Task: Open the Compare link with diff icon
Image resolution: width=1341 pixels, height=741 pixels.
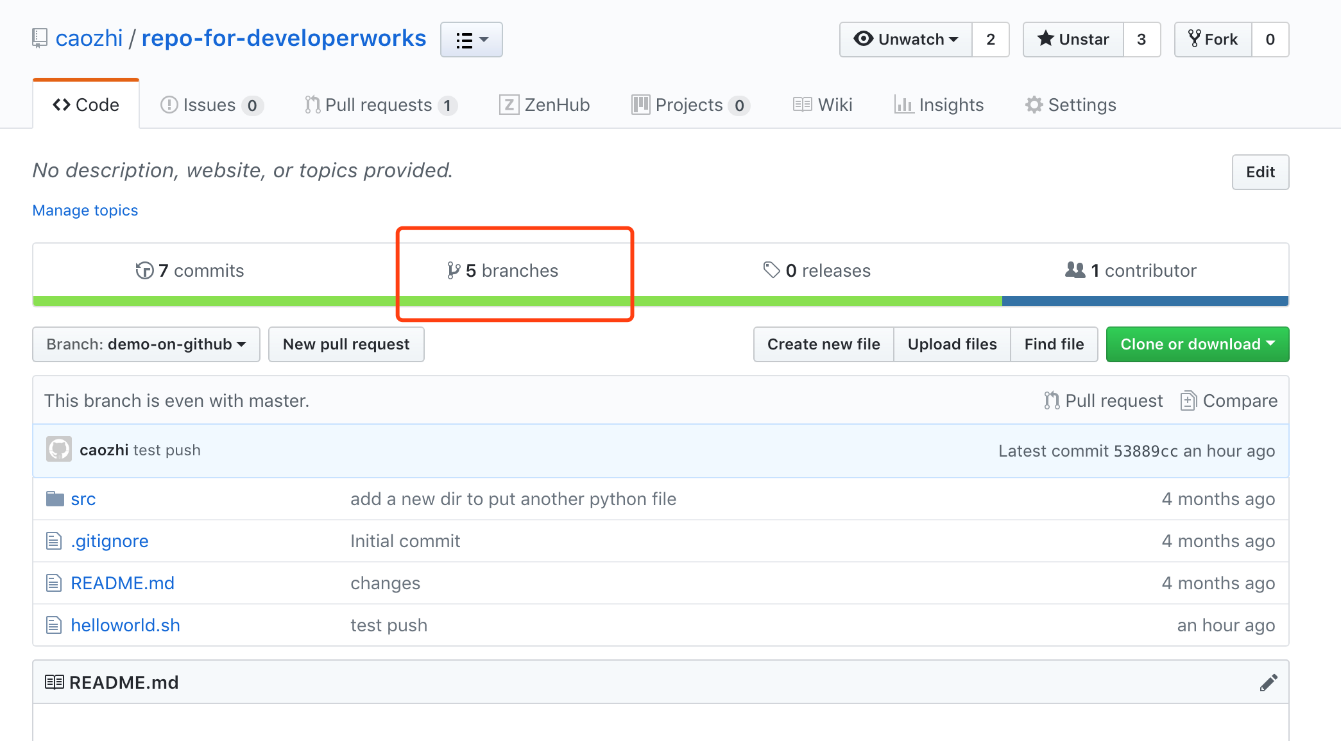Action: [x=1229, y=401]
